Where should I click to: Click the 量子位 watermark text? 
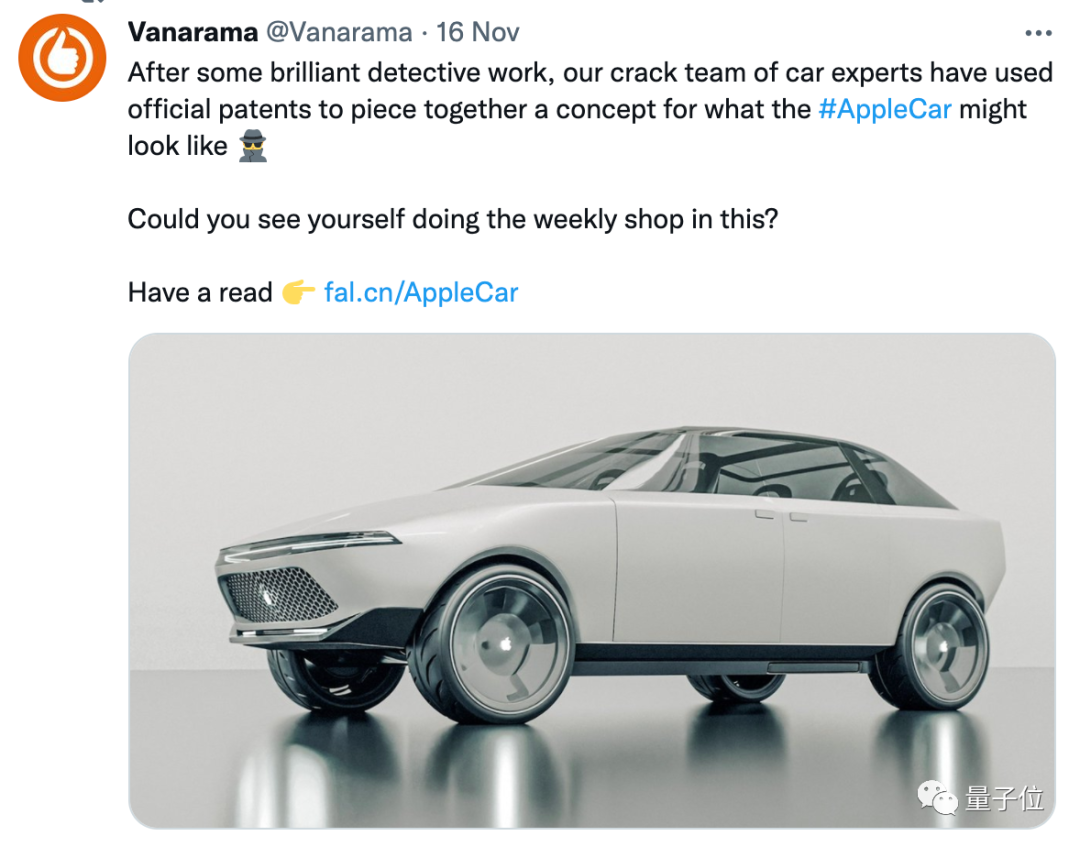coord(1004,798)
